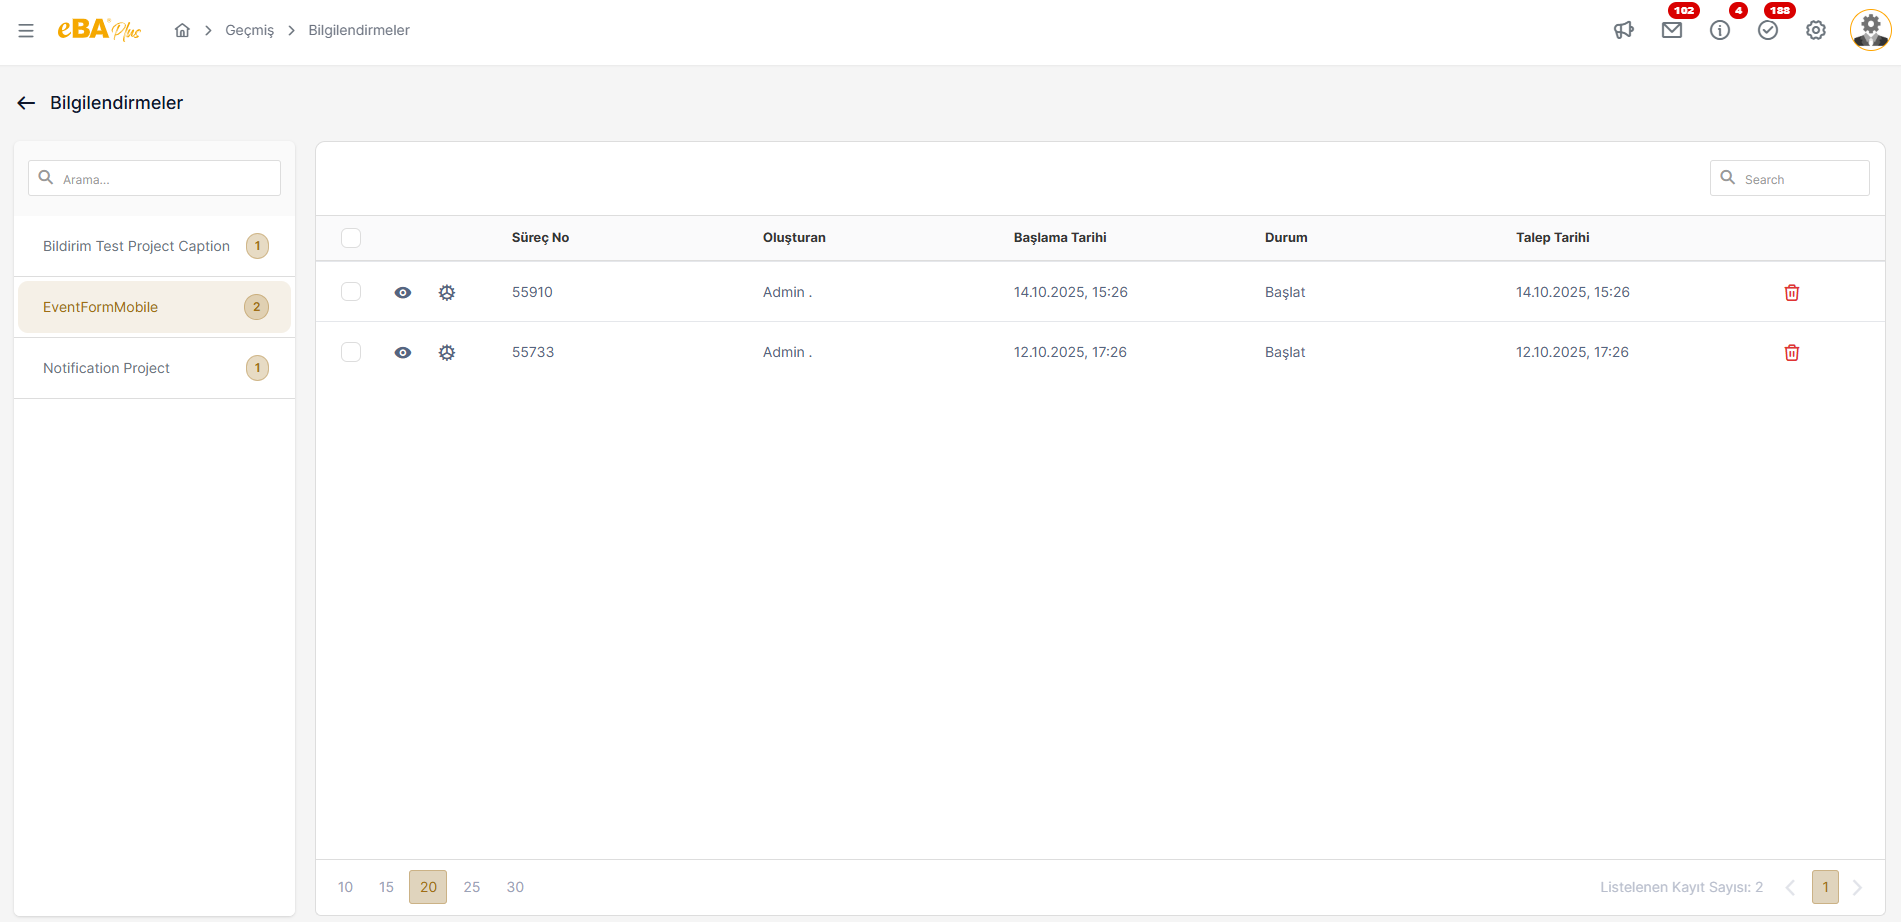View process 55910 with eye icon
The image size is (1901, 922).
[x=403, y=293]
